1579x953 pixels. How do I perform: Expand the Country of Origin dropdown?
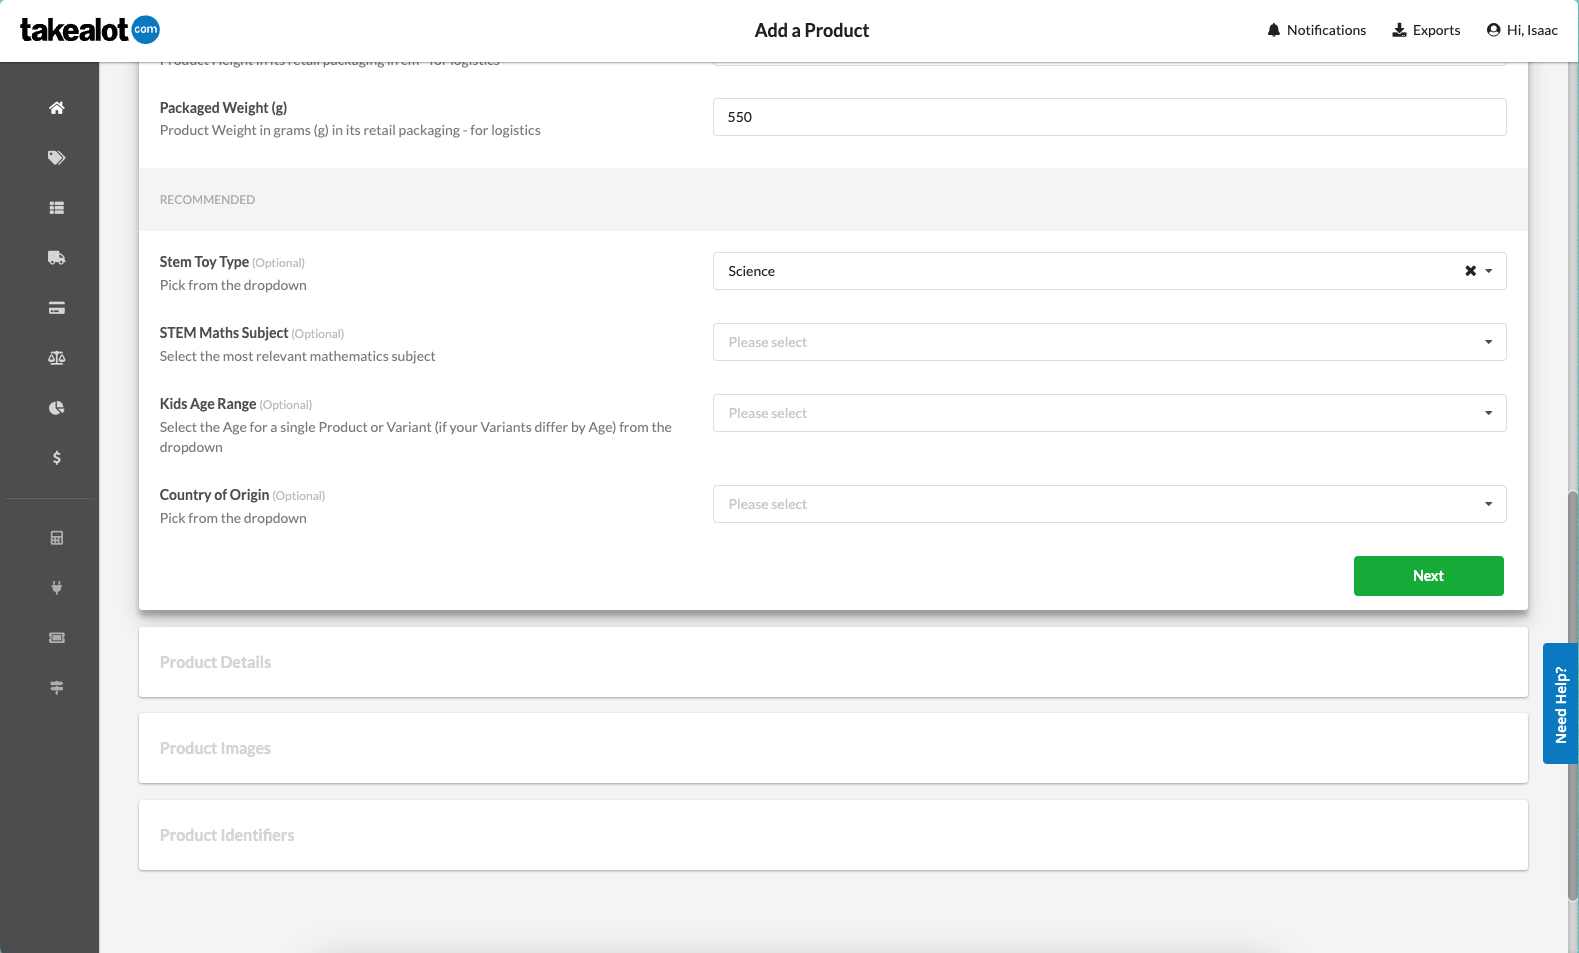pos(1108,504)
